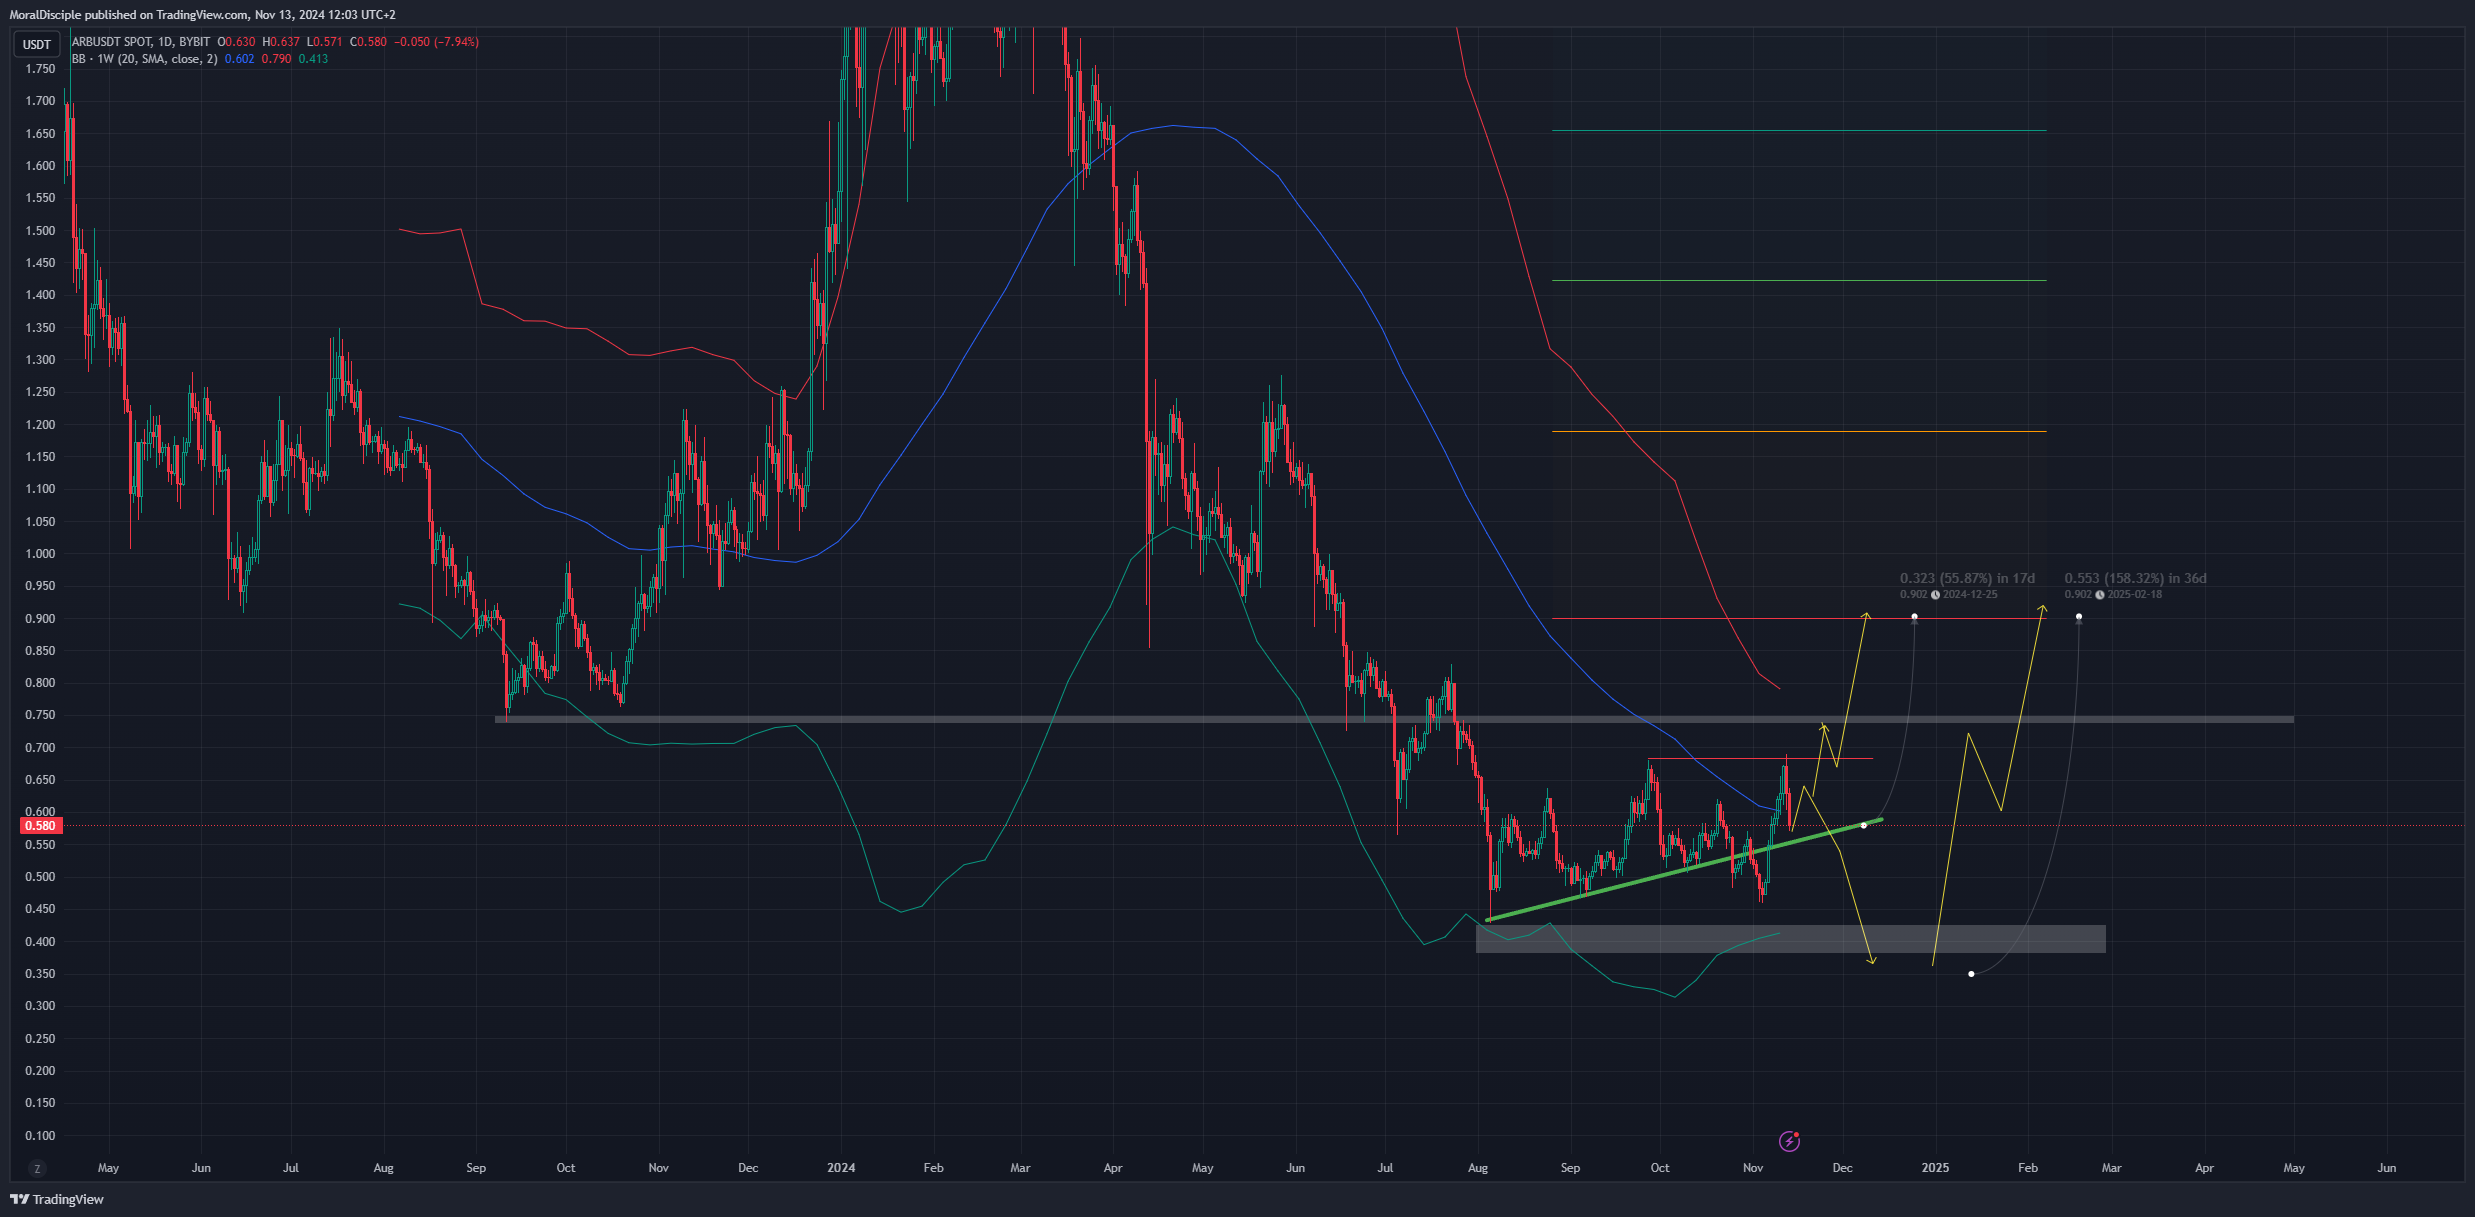Click the green 0.413 BB lower value
Viewport: 2475px width, 1217px height.
[x=313, y=59]
